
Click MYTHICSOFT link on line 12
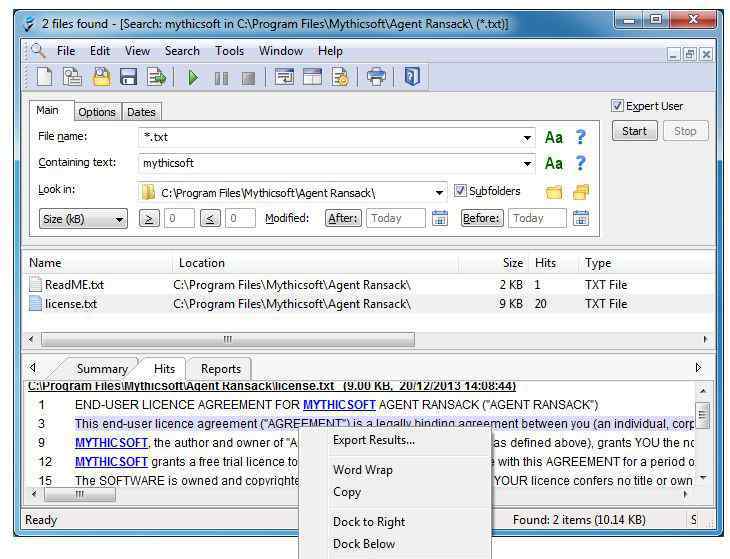point(111,462)
